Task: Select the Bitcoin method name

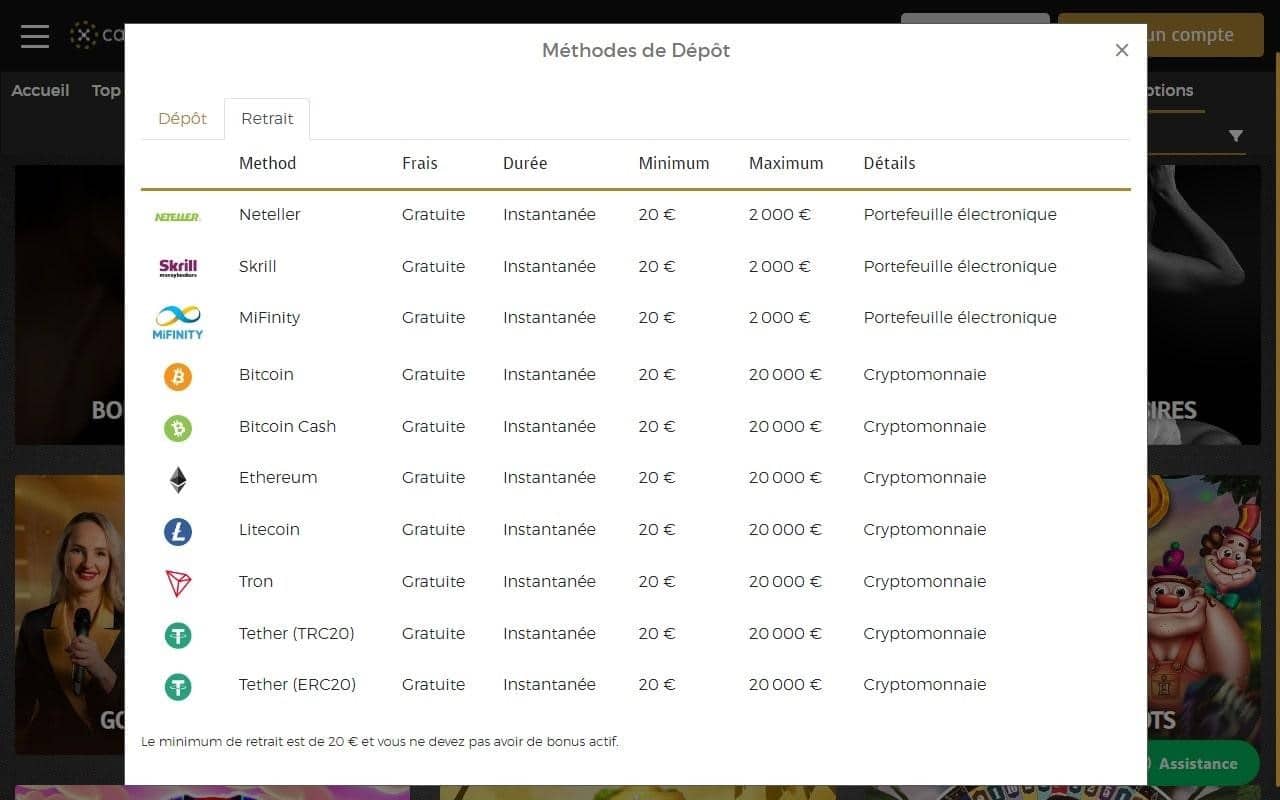Action: coord(266,374)
